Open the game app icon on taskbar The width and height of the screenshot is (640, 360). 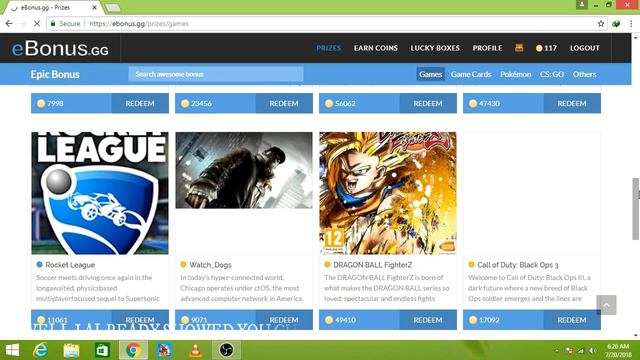point(164,350)
